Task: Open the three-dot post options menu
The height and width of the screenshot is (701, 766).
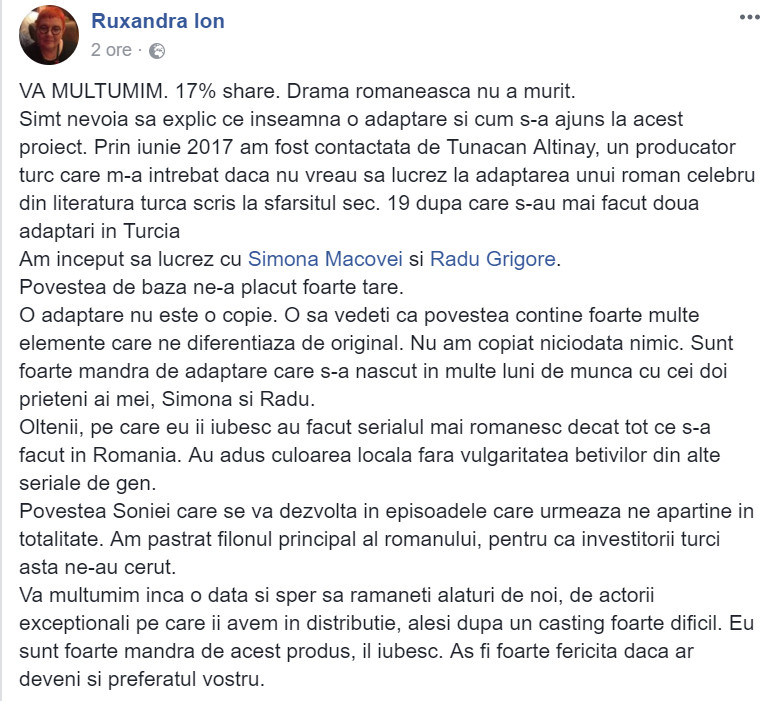Action: [x=747, y=19]
